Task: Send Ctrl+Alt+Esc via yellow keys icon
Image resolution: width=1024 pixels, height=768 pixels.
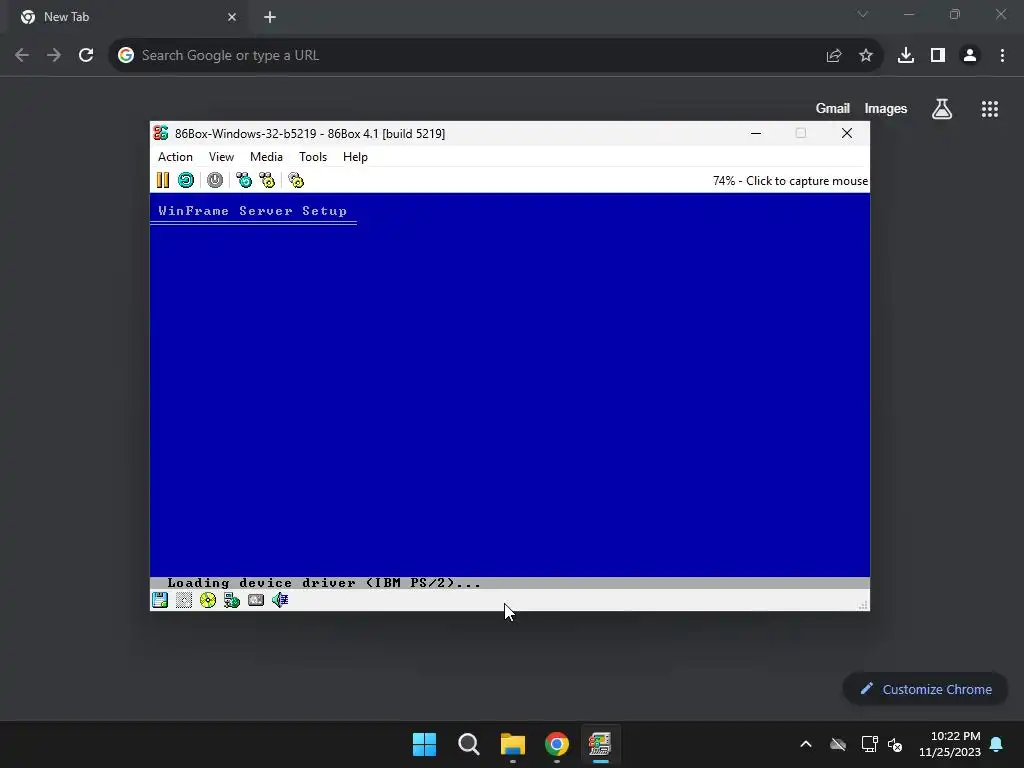Action: pyautogui.click(x=267, y=180)
